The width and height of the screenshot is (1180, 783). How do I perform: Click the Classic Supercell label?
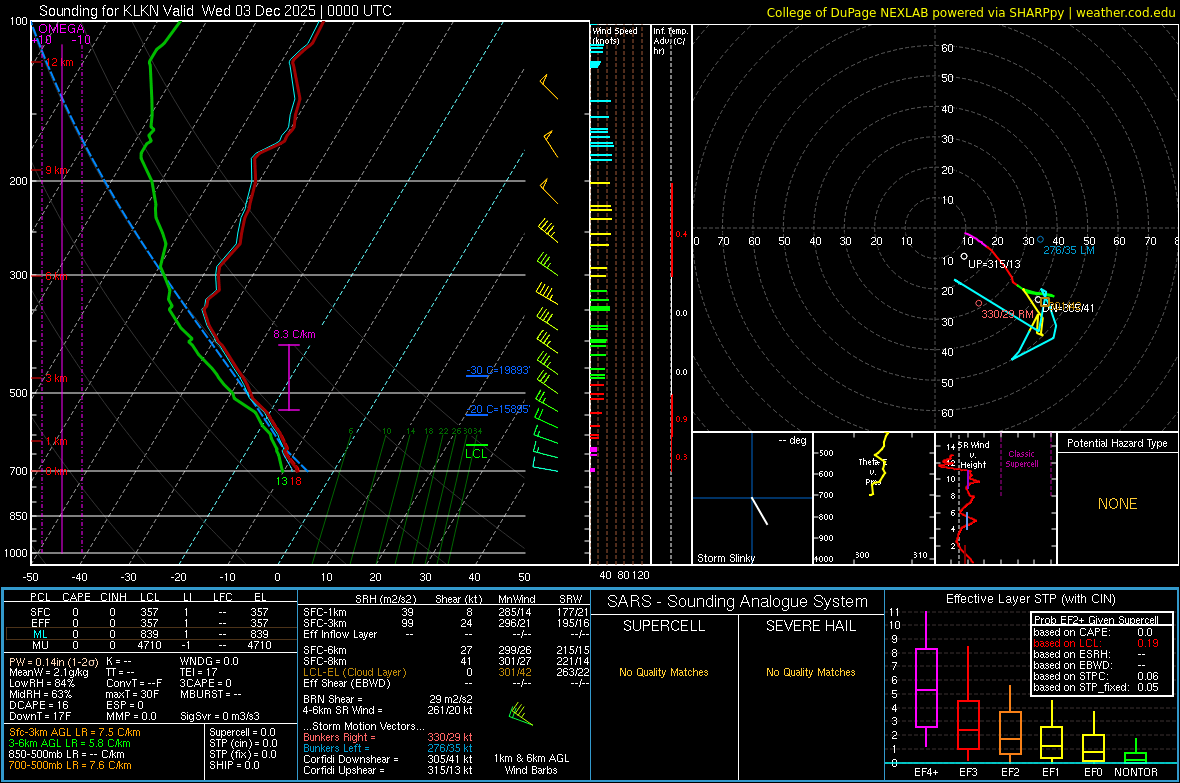(x=1022, y=459)
